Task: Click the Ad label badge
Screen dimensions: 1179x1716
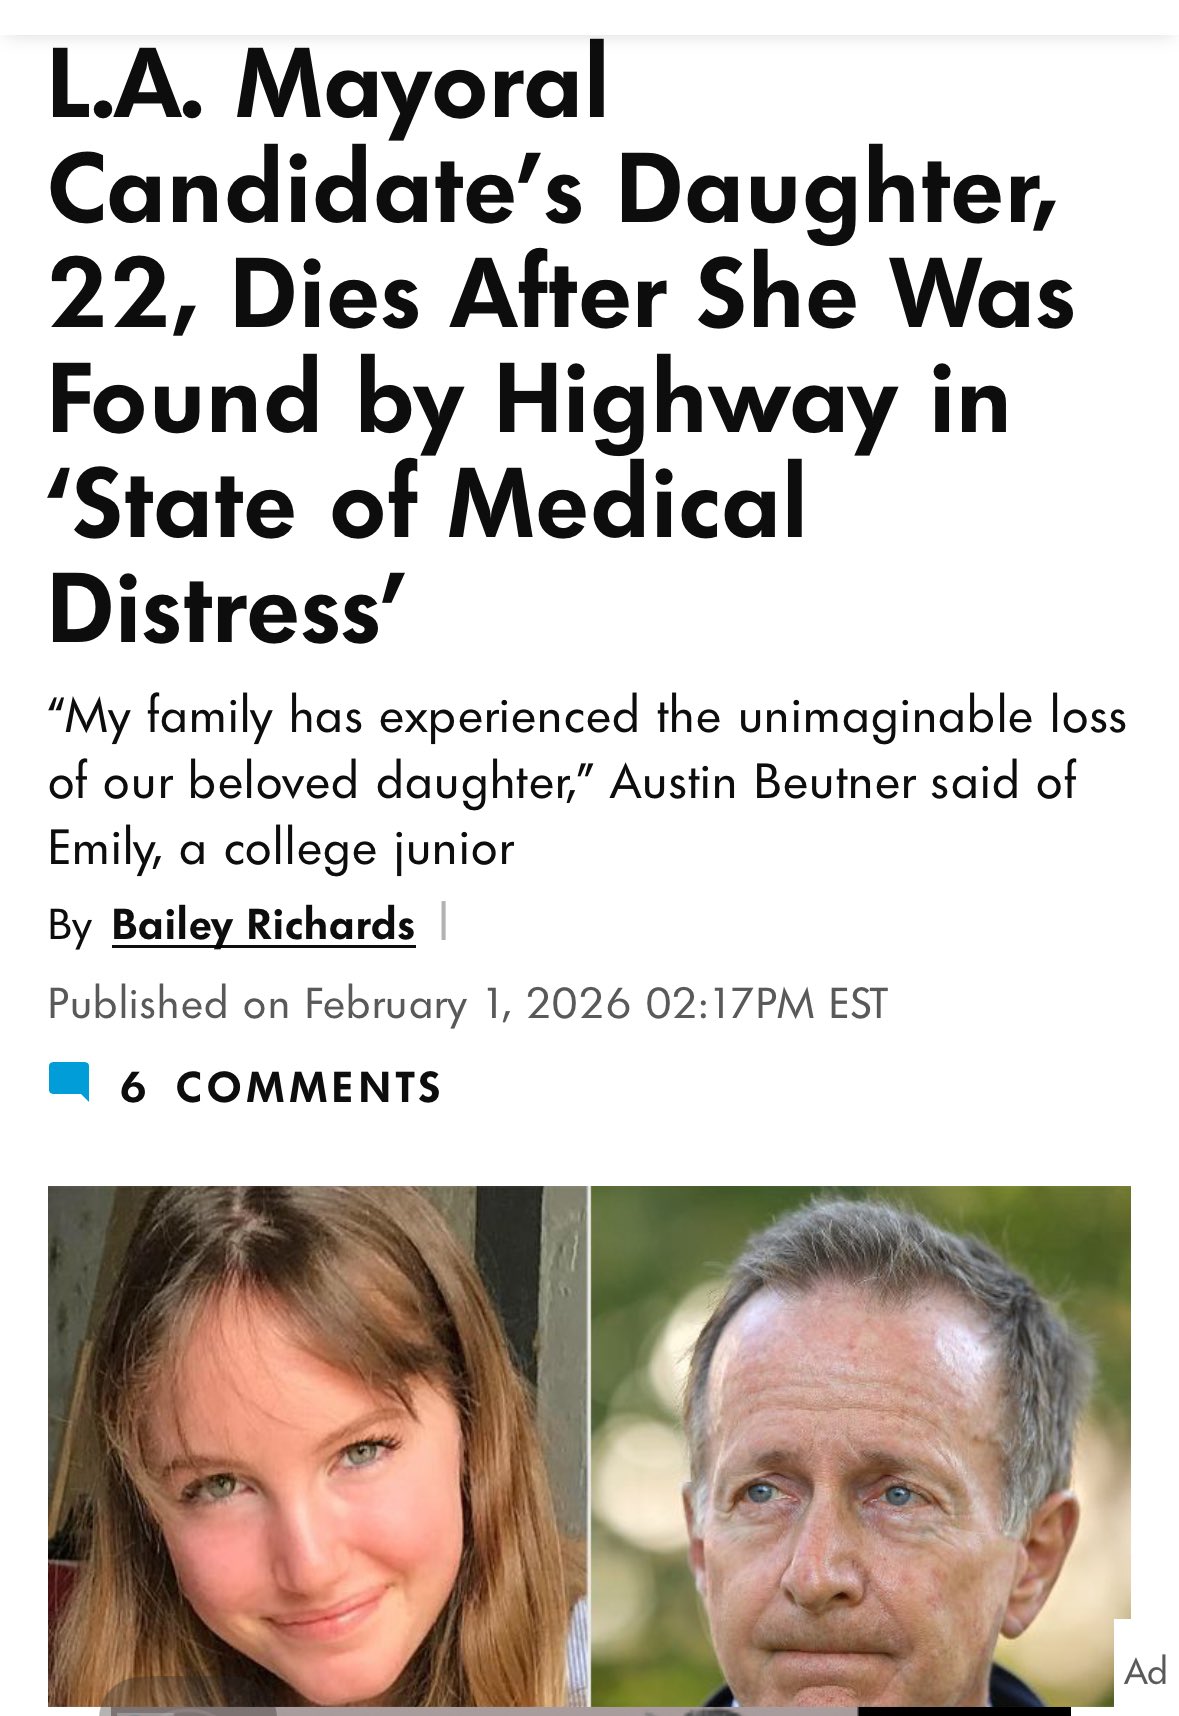Action: [1145, 1671]
